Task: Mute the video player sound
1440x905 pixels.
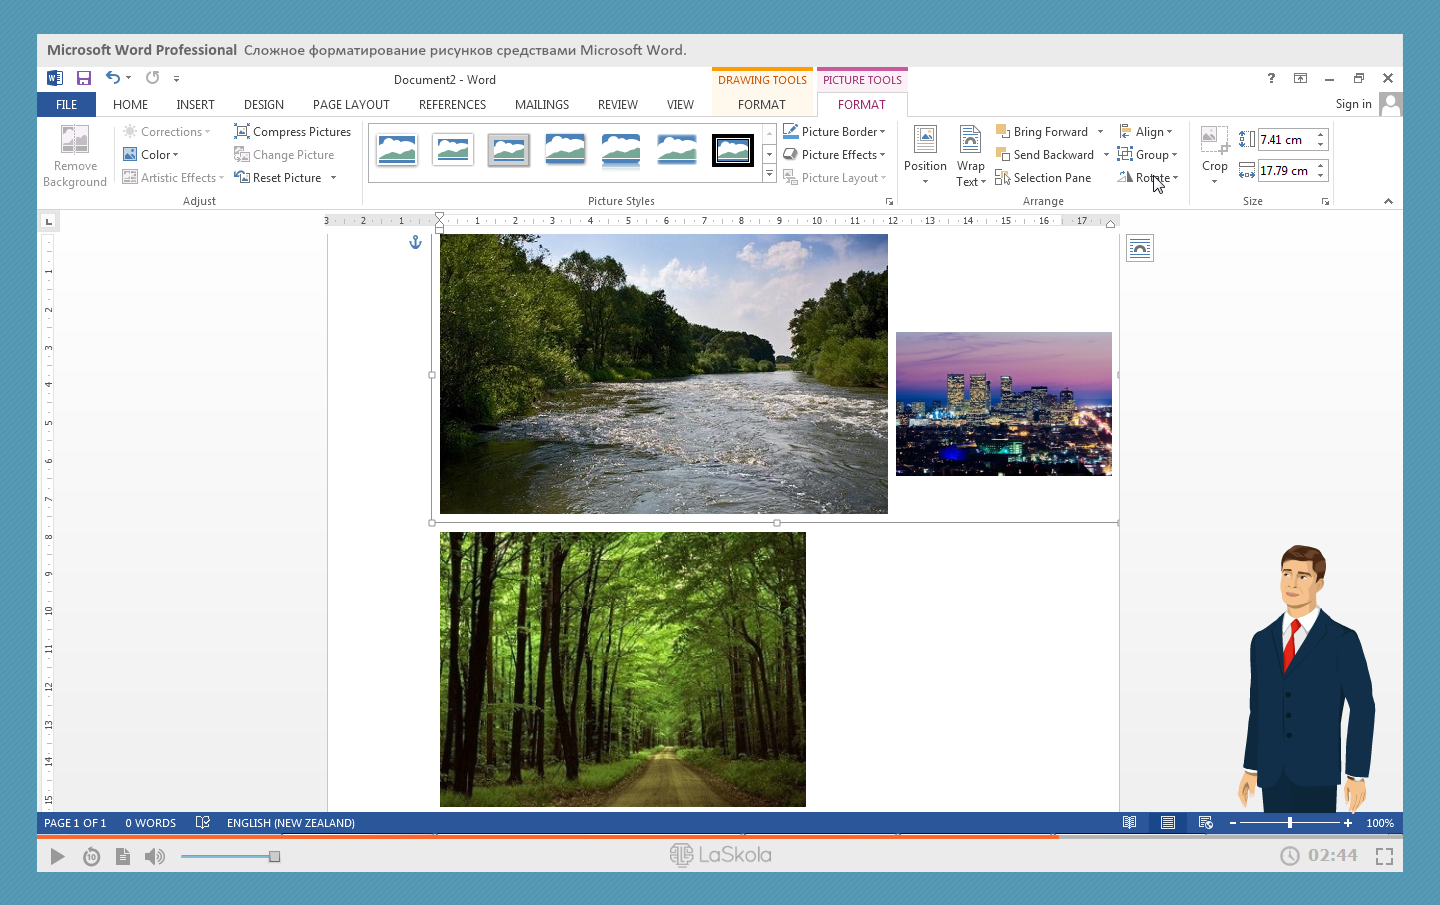Action: [155, 856]
